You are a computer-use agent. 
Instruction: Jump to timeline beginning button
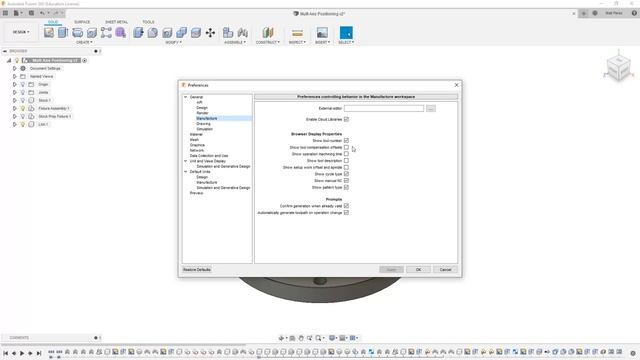(x=6, y=353)
